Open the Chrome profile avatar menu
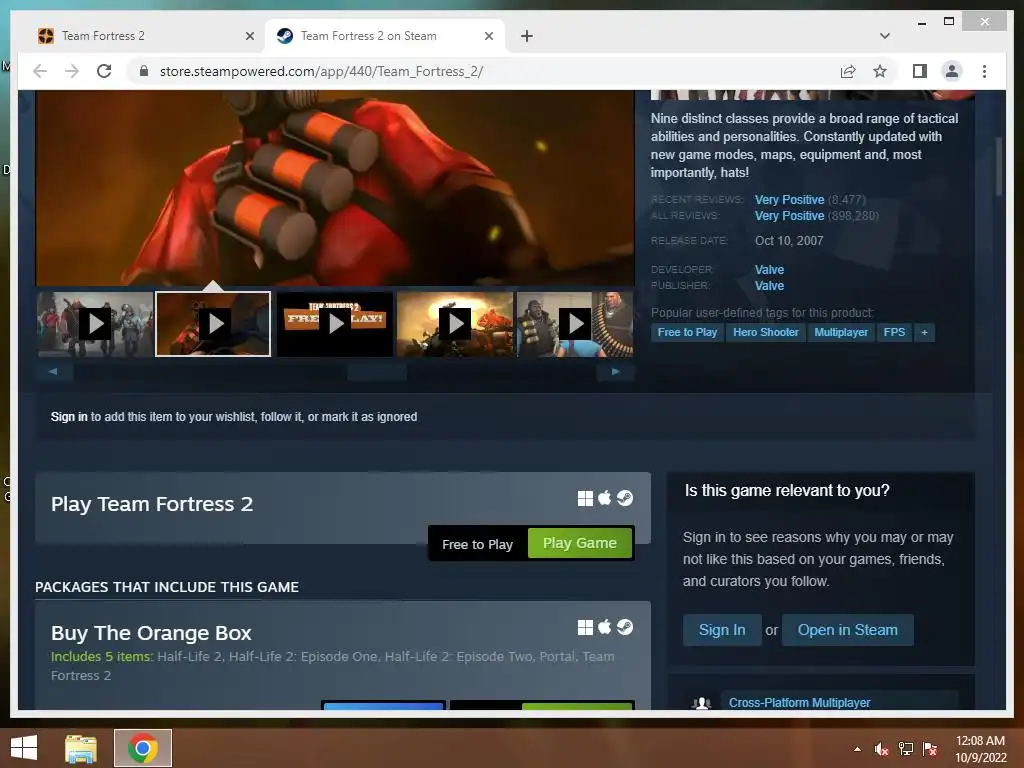 [x=952, y=71]
